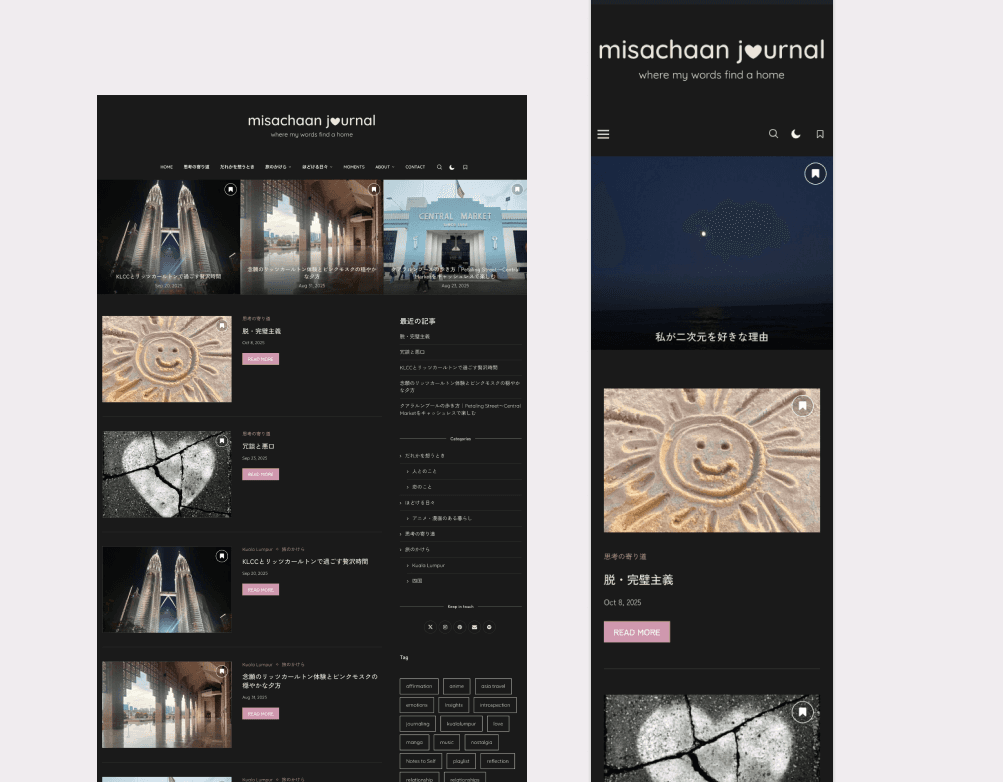This screenshot has width=1003, height=782.
Task: Open recent article 冗談と悪口 in the sidebar
Action: click(412, 352)
